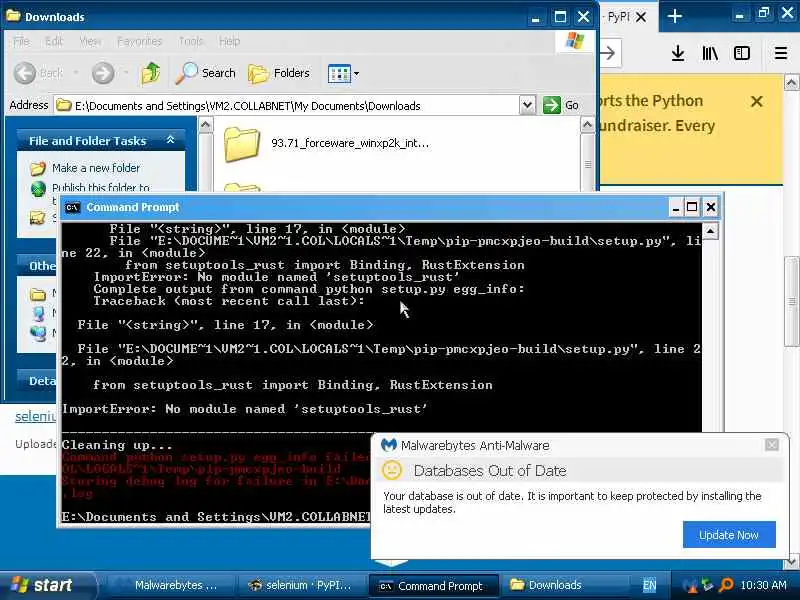This screenshot has width=800, height=600.
Task: Open Favorites menu in Downloads window
Action: click(139, 41)
